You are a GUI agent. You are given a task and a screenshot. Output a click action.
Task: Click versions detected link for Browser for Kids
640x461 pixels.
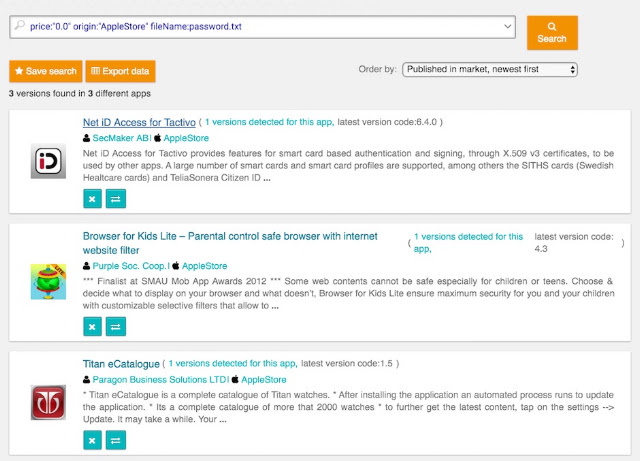[x=468, y=243]
